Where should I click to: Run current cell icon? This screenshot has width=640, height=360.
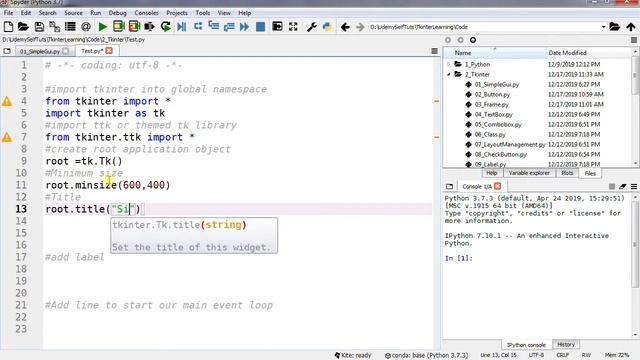(118, 27)
